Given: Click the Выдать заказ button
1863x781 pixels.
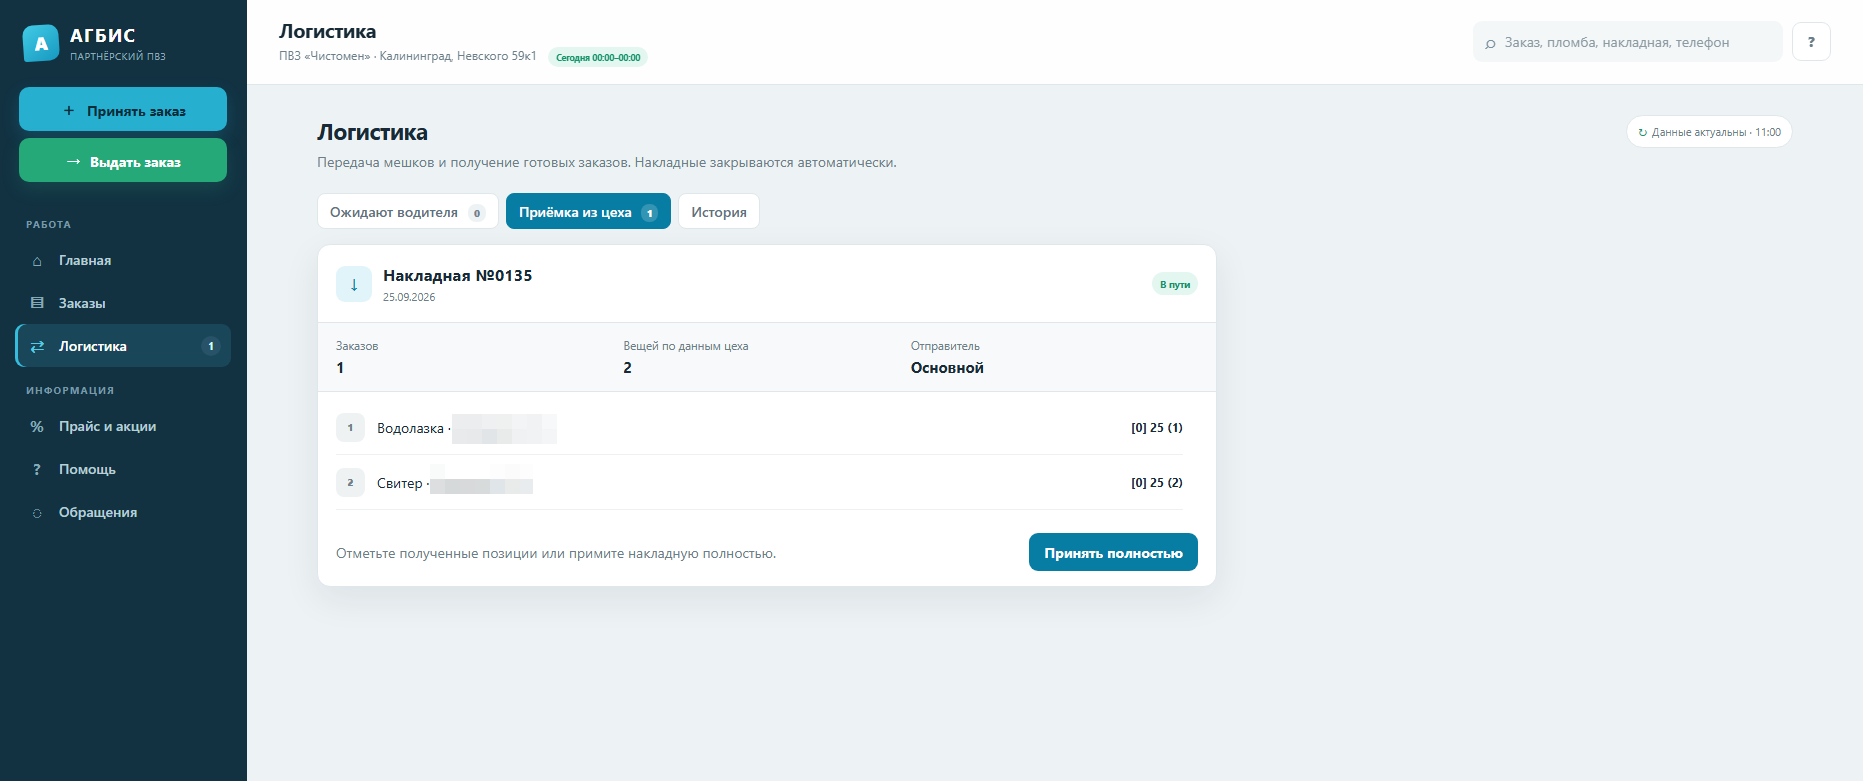Looking at the screenshot, I should [123, 161].
